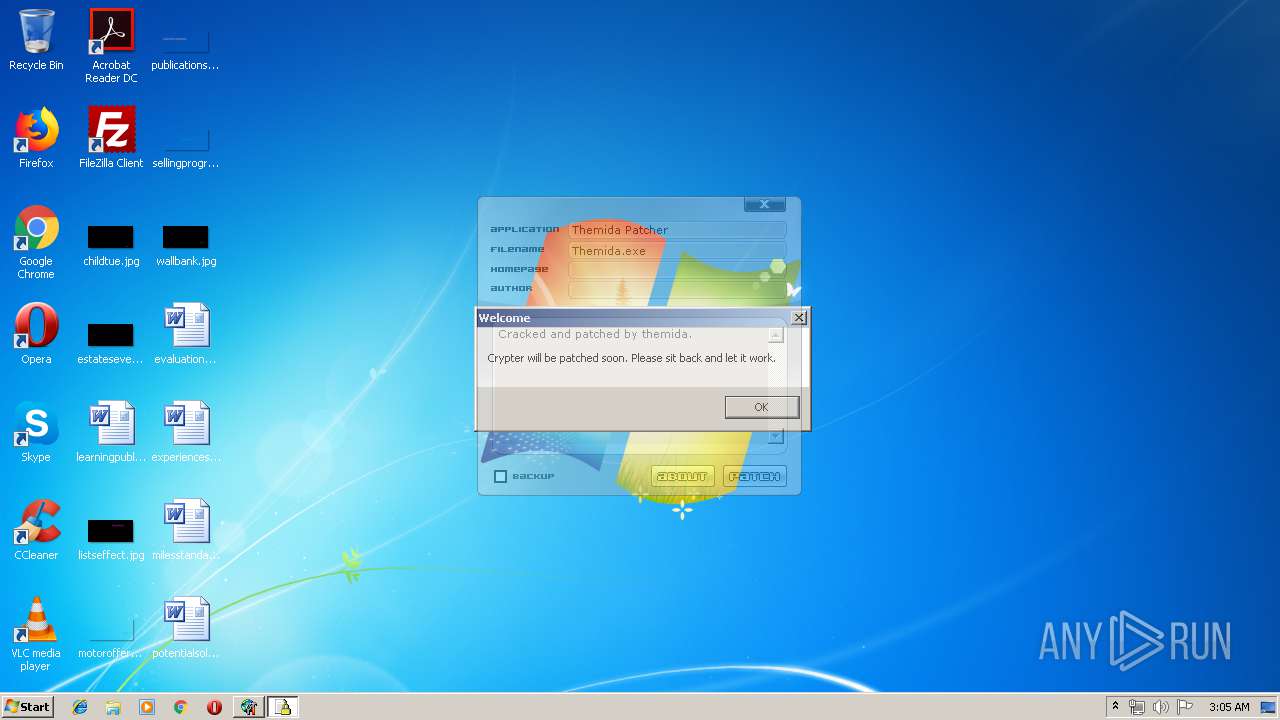Select the potentialsol Word document icon
The height and width of the screenshot is (720, 1280).
tap(186, 629)
